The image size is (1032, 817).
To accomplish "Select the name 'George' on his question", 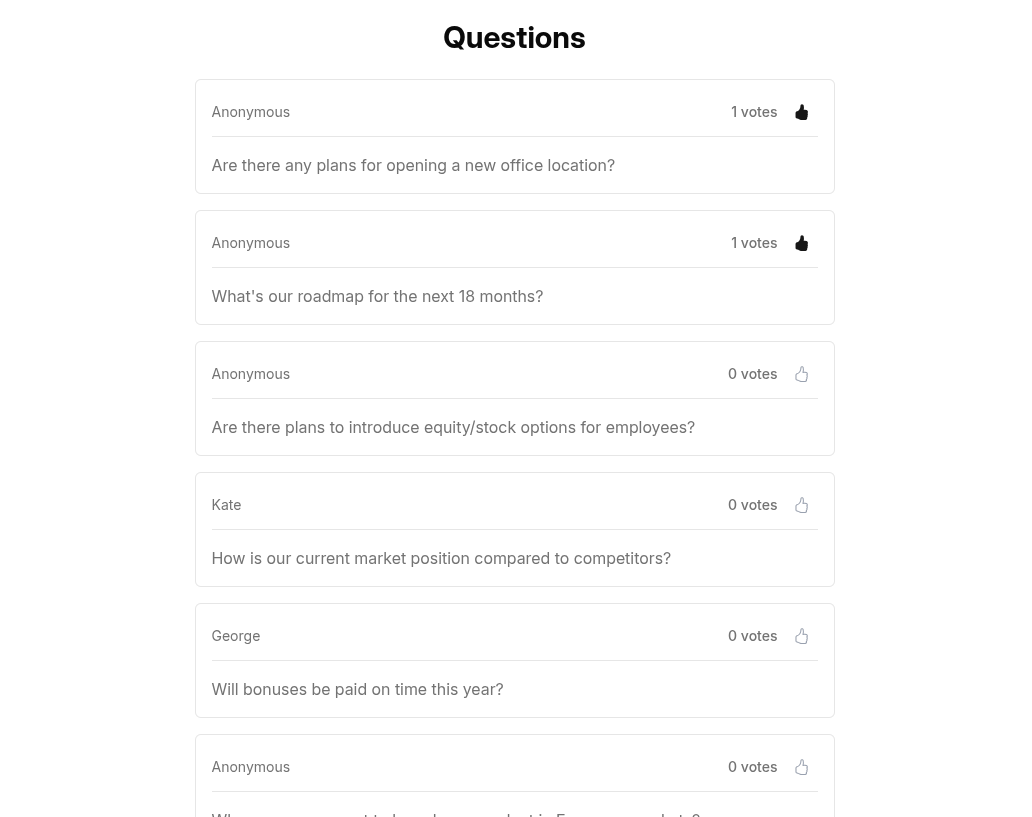I will click(x=235, y=636).
